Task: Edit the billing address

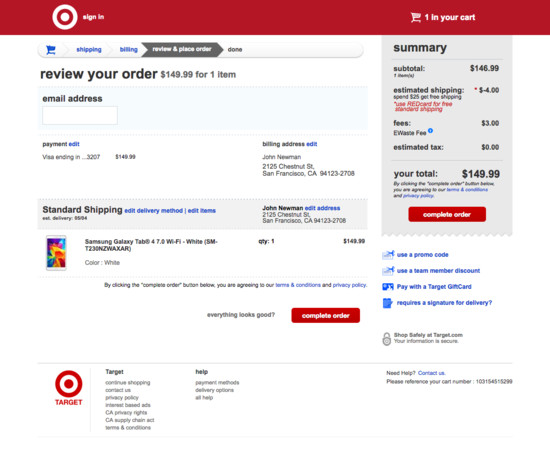Action: click(311, 144)
